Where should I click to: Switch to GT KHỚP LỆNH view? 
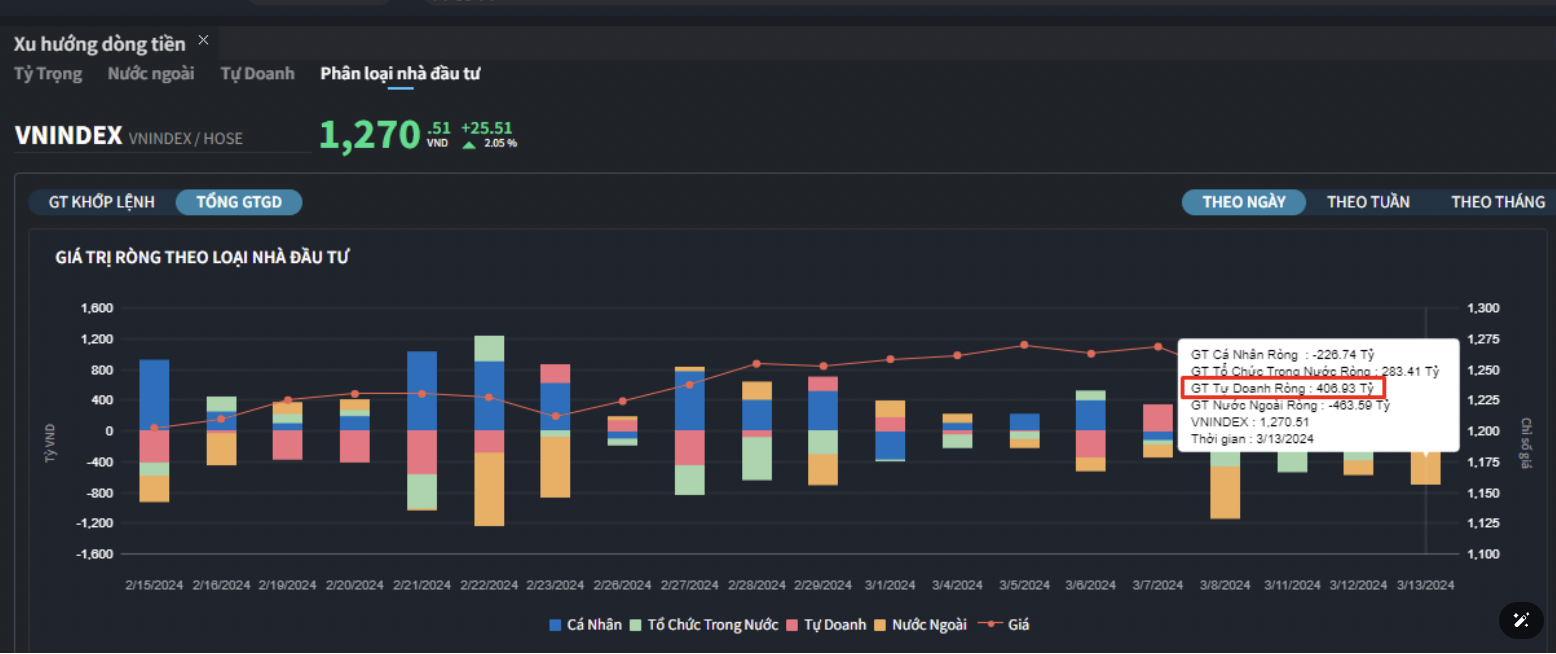point(102,202)
